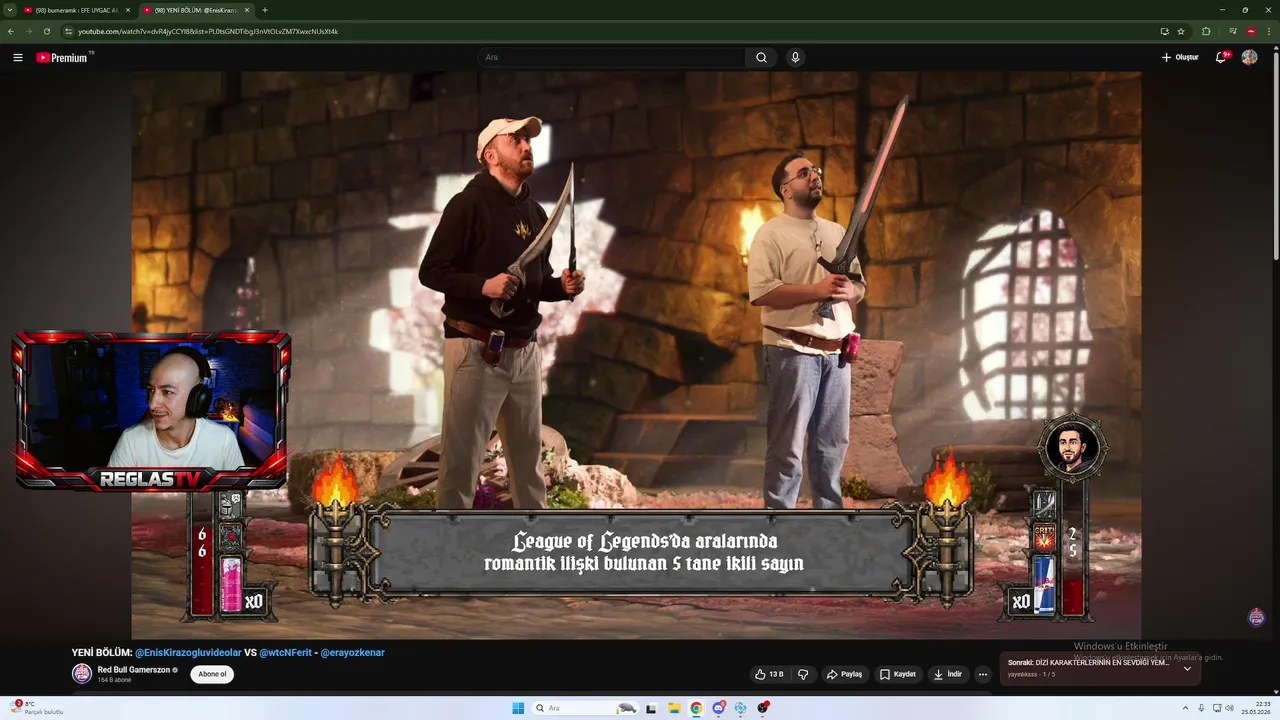Click the site info icon in address bar
1280x720 pixels.
pyautogui.click(x=68, y=31)
